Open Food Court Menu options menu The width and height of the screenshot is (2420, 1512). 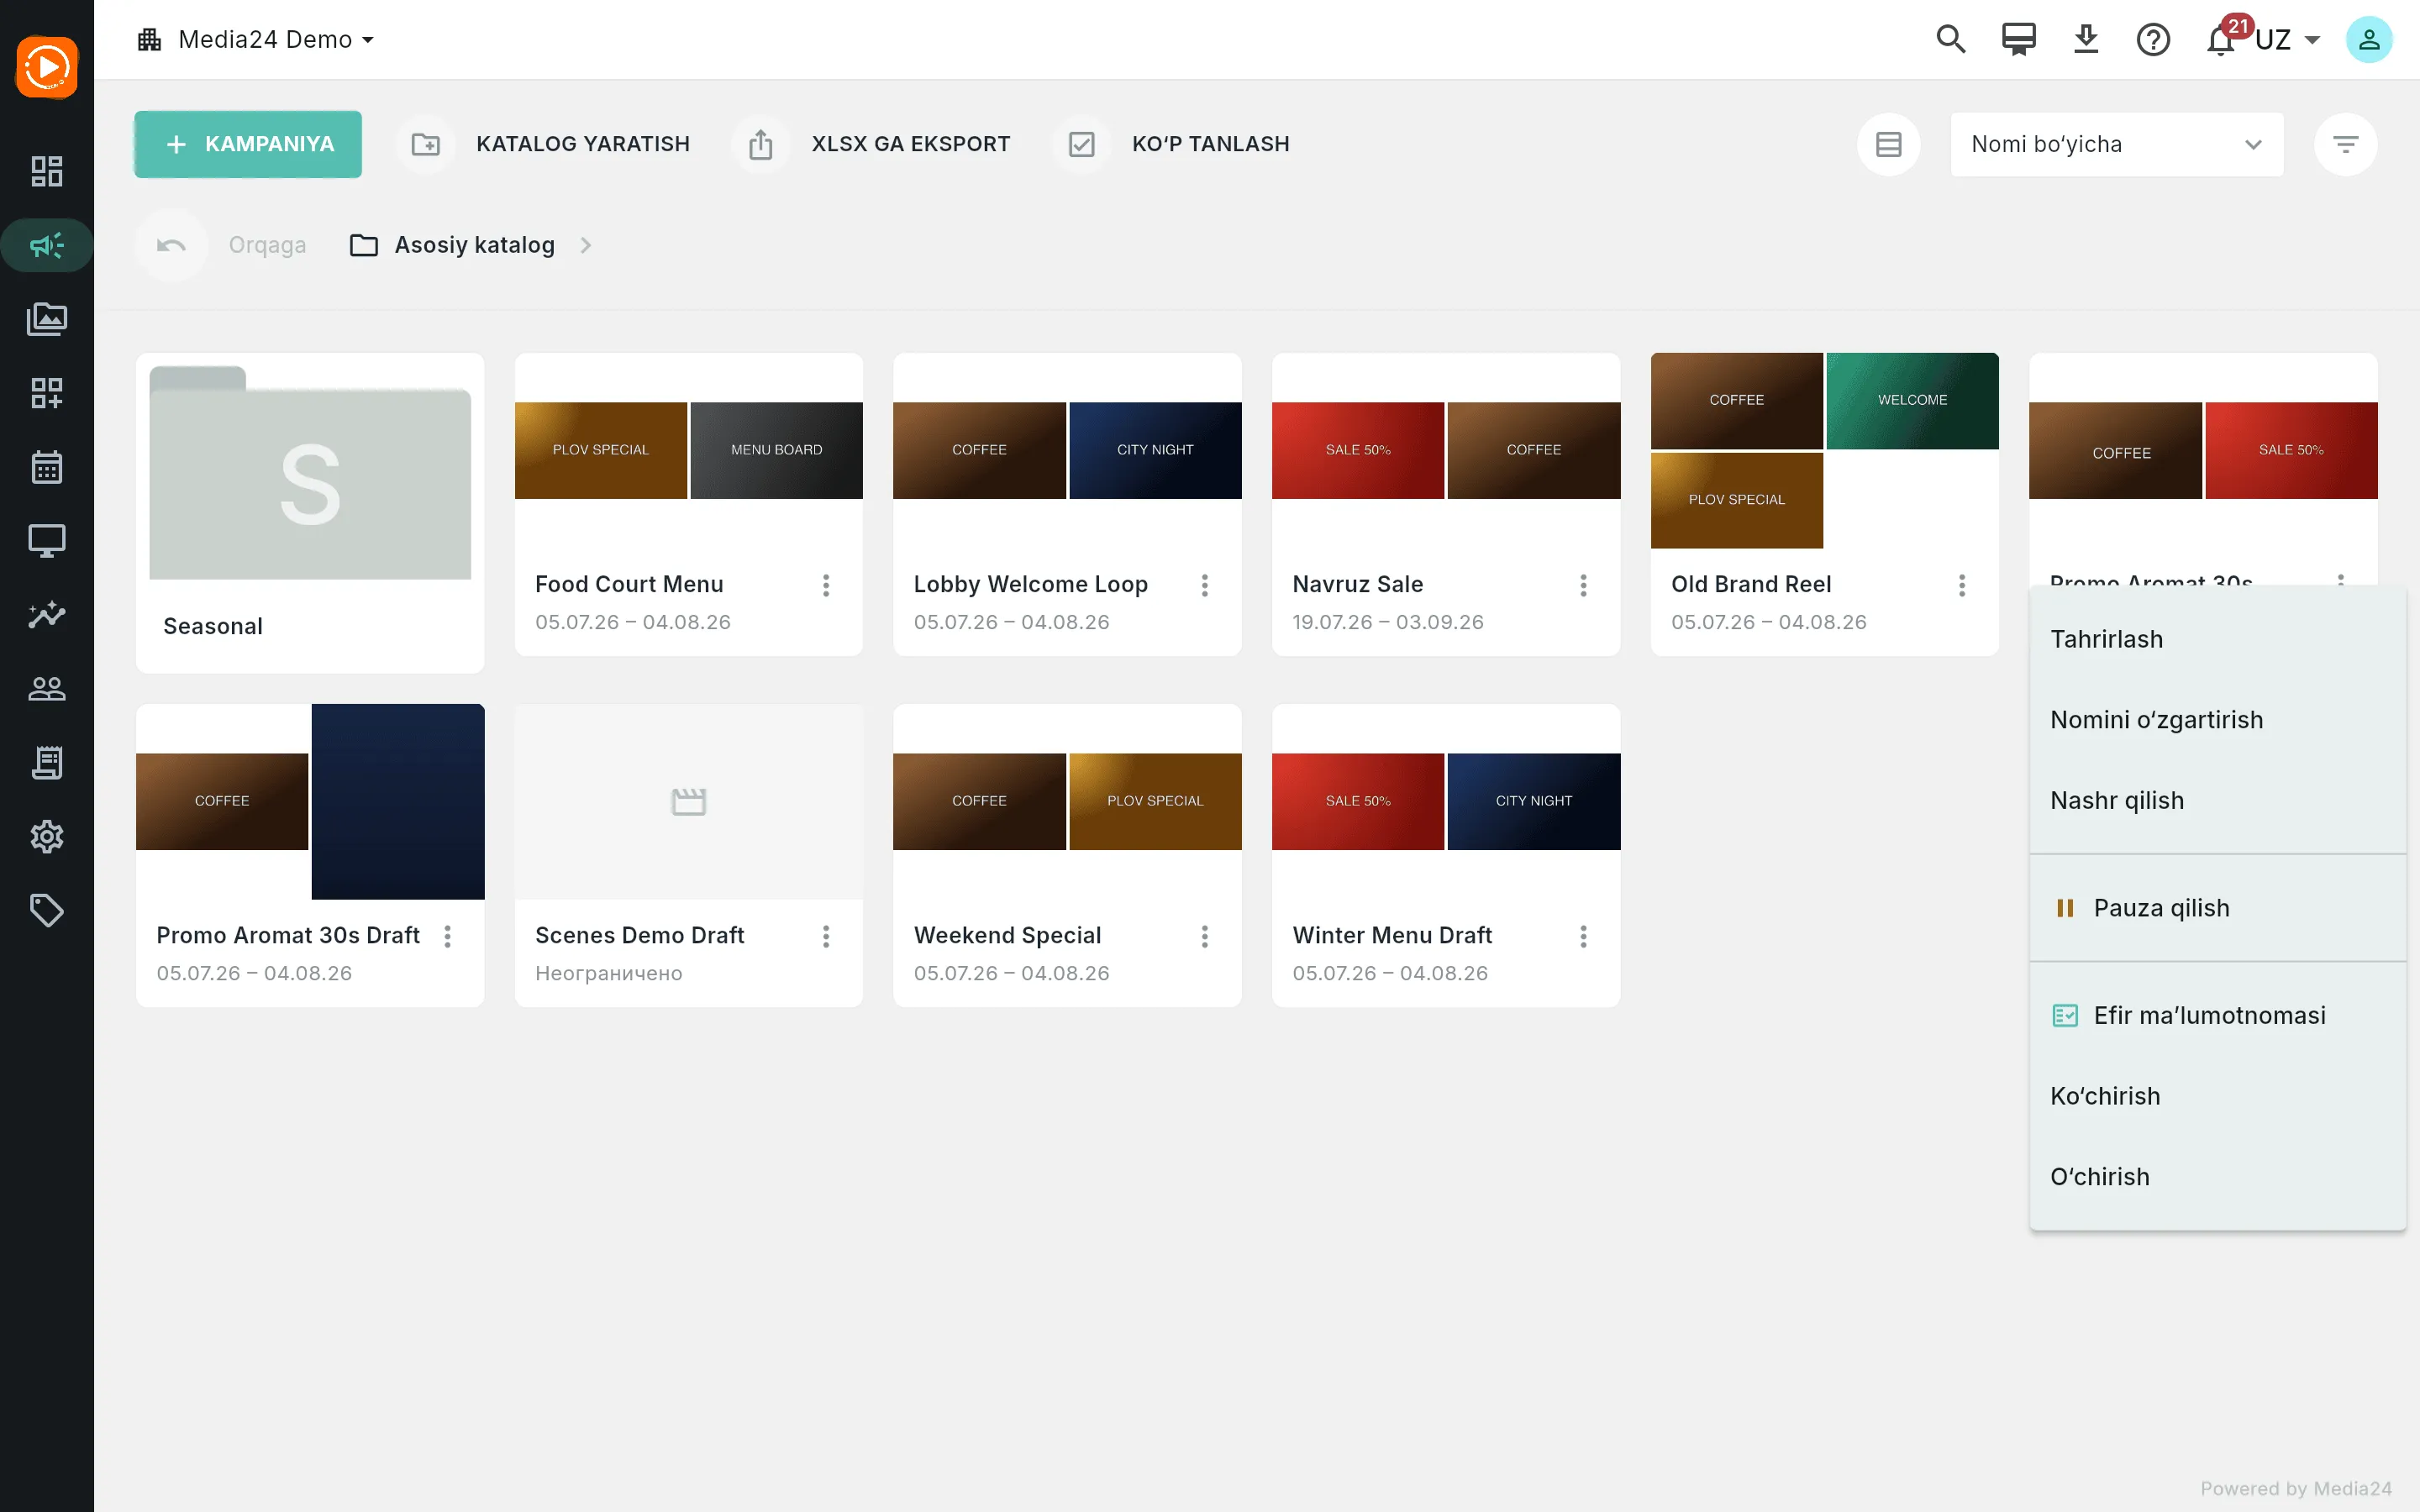[826, 585]
